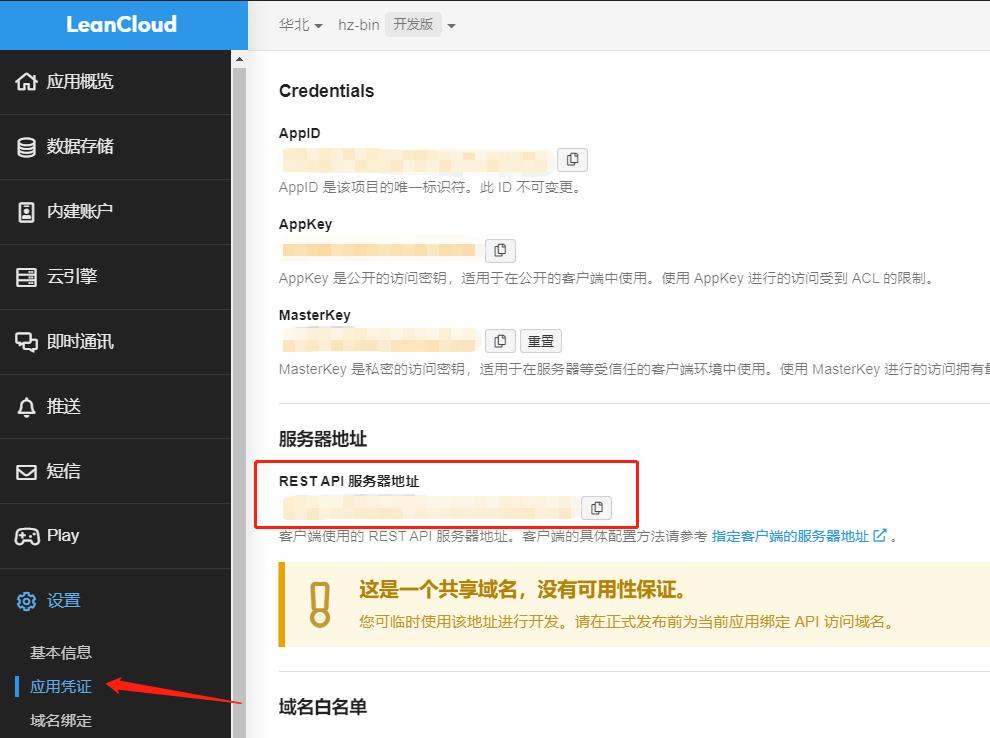Reset the MasterKey with 重置 button

pyautogui.click(x=541, y=341)
